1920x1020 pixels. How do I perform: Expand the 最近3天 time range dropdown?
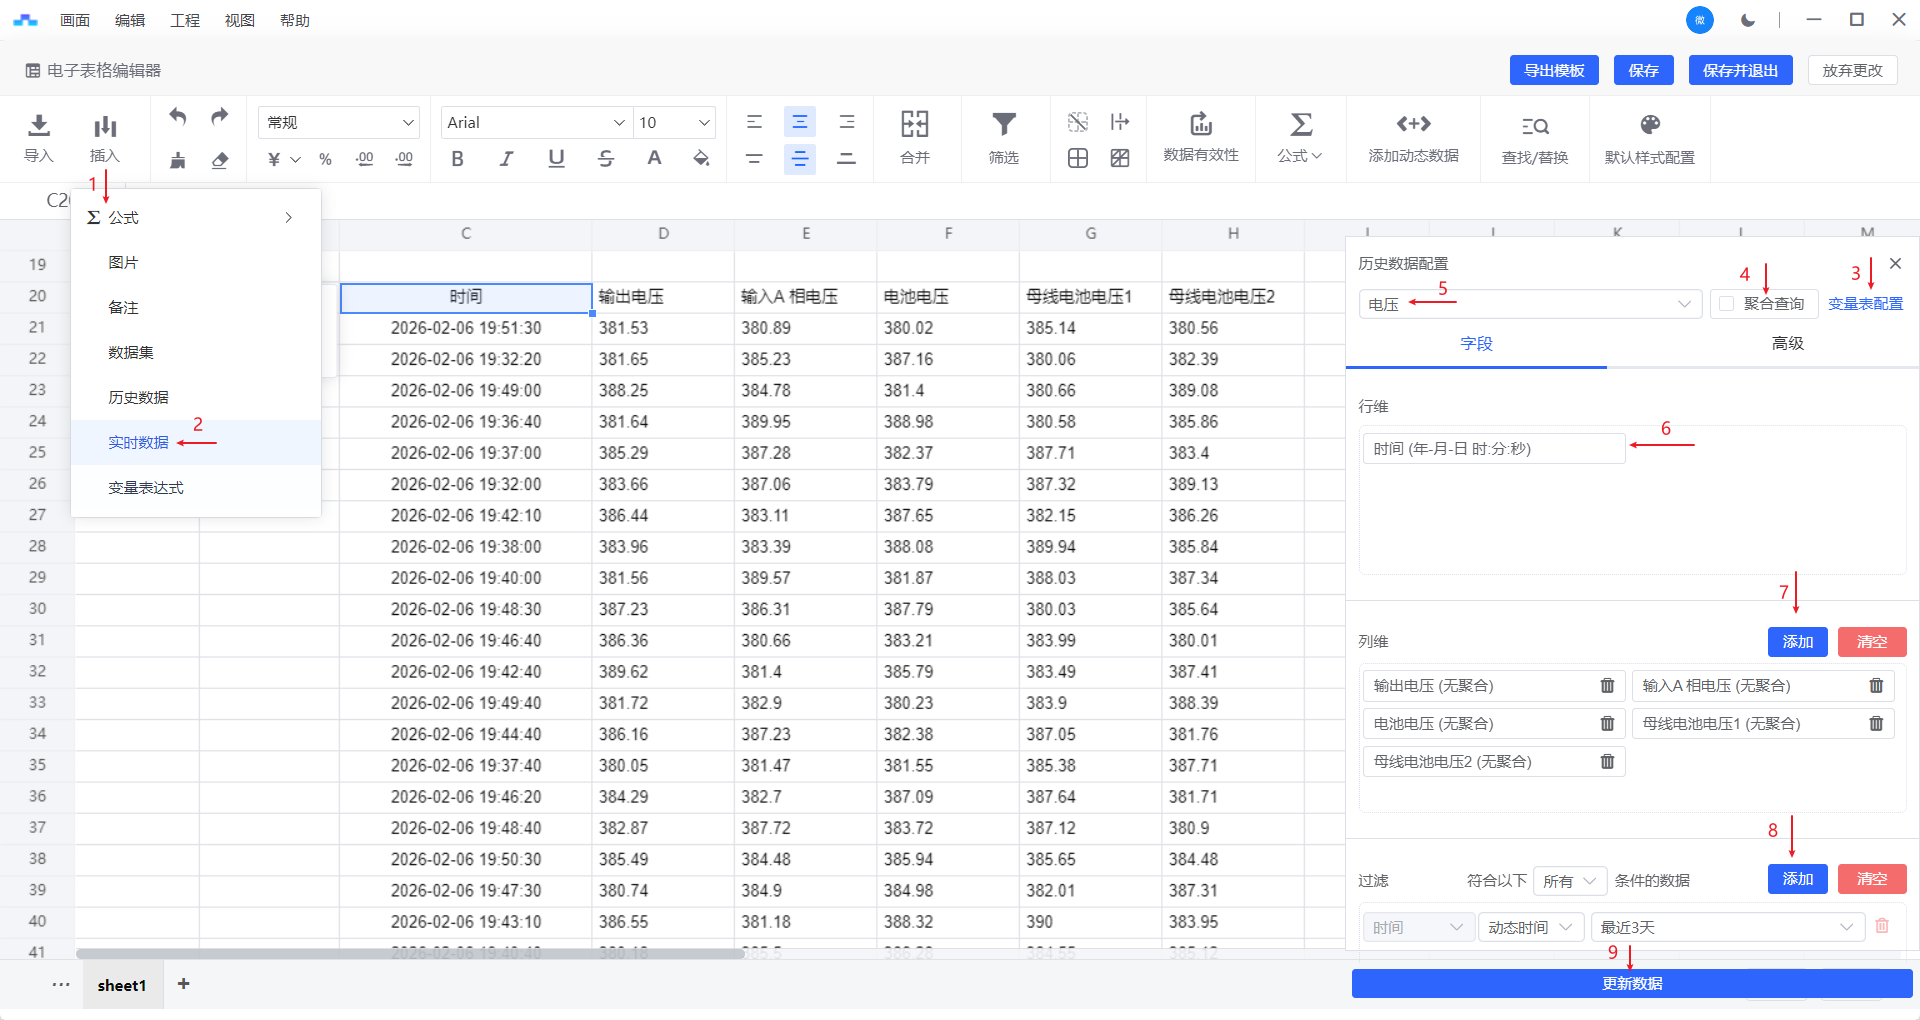(1727, 927)
